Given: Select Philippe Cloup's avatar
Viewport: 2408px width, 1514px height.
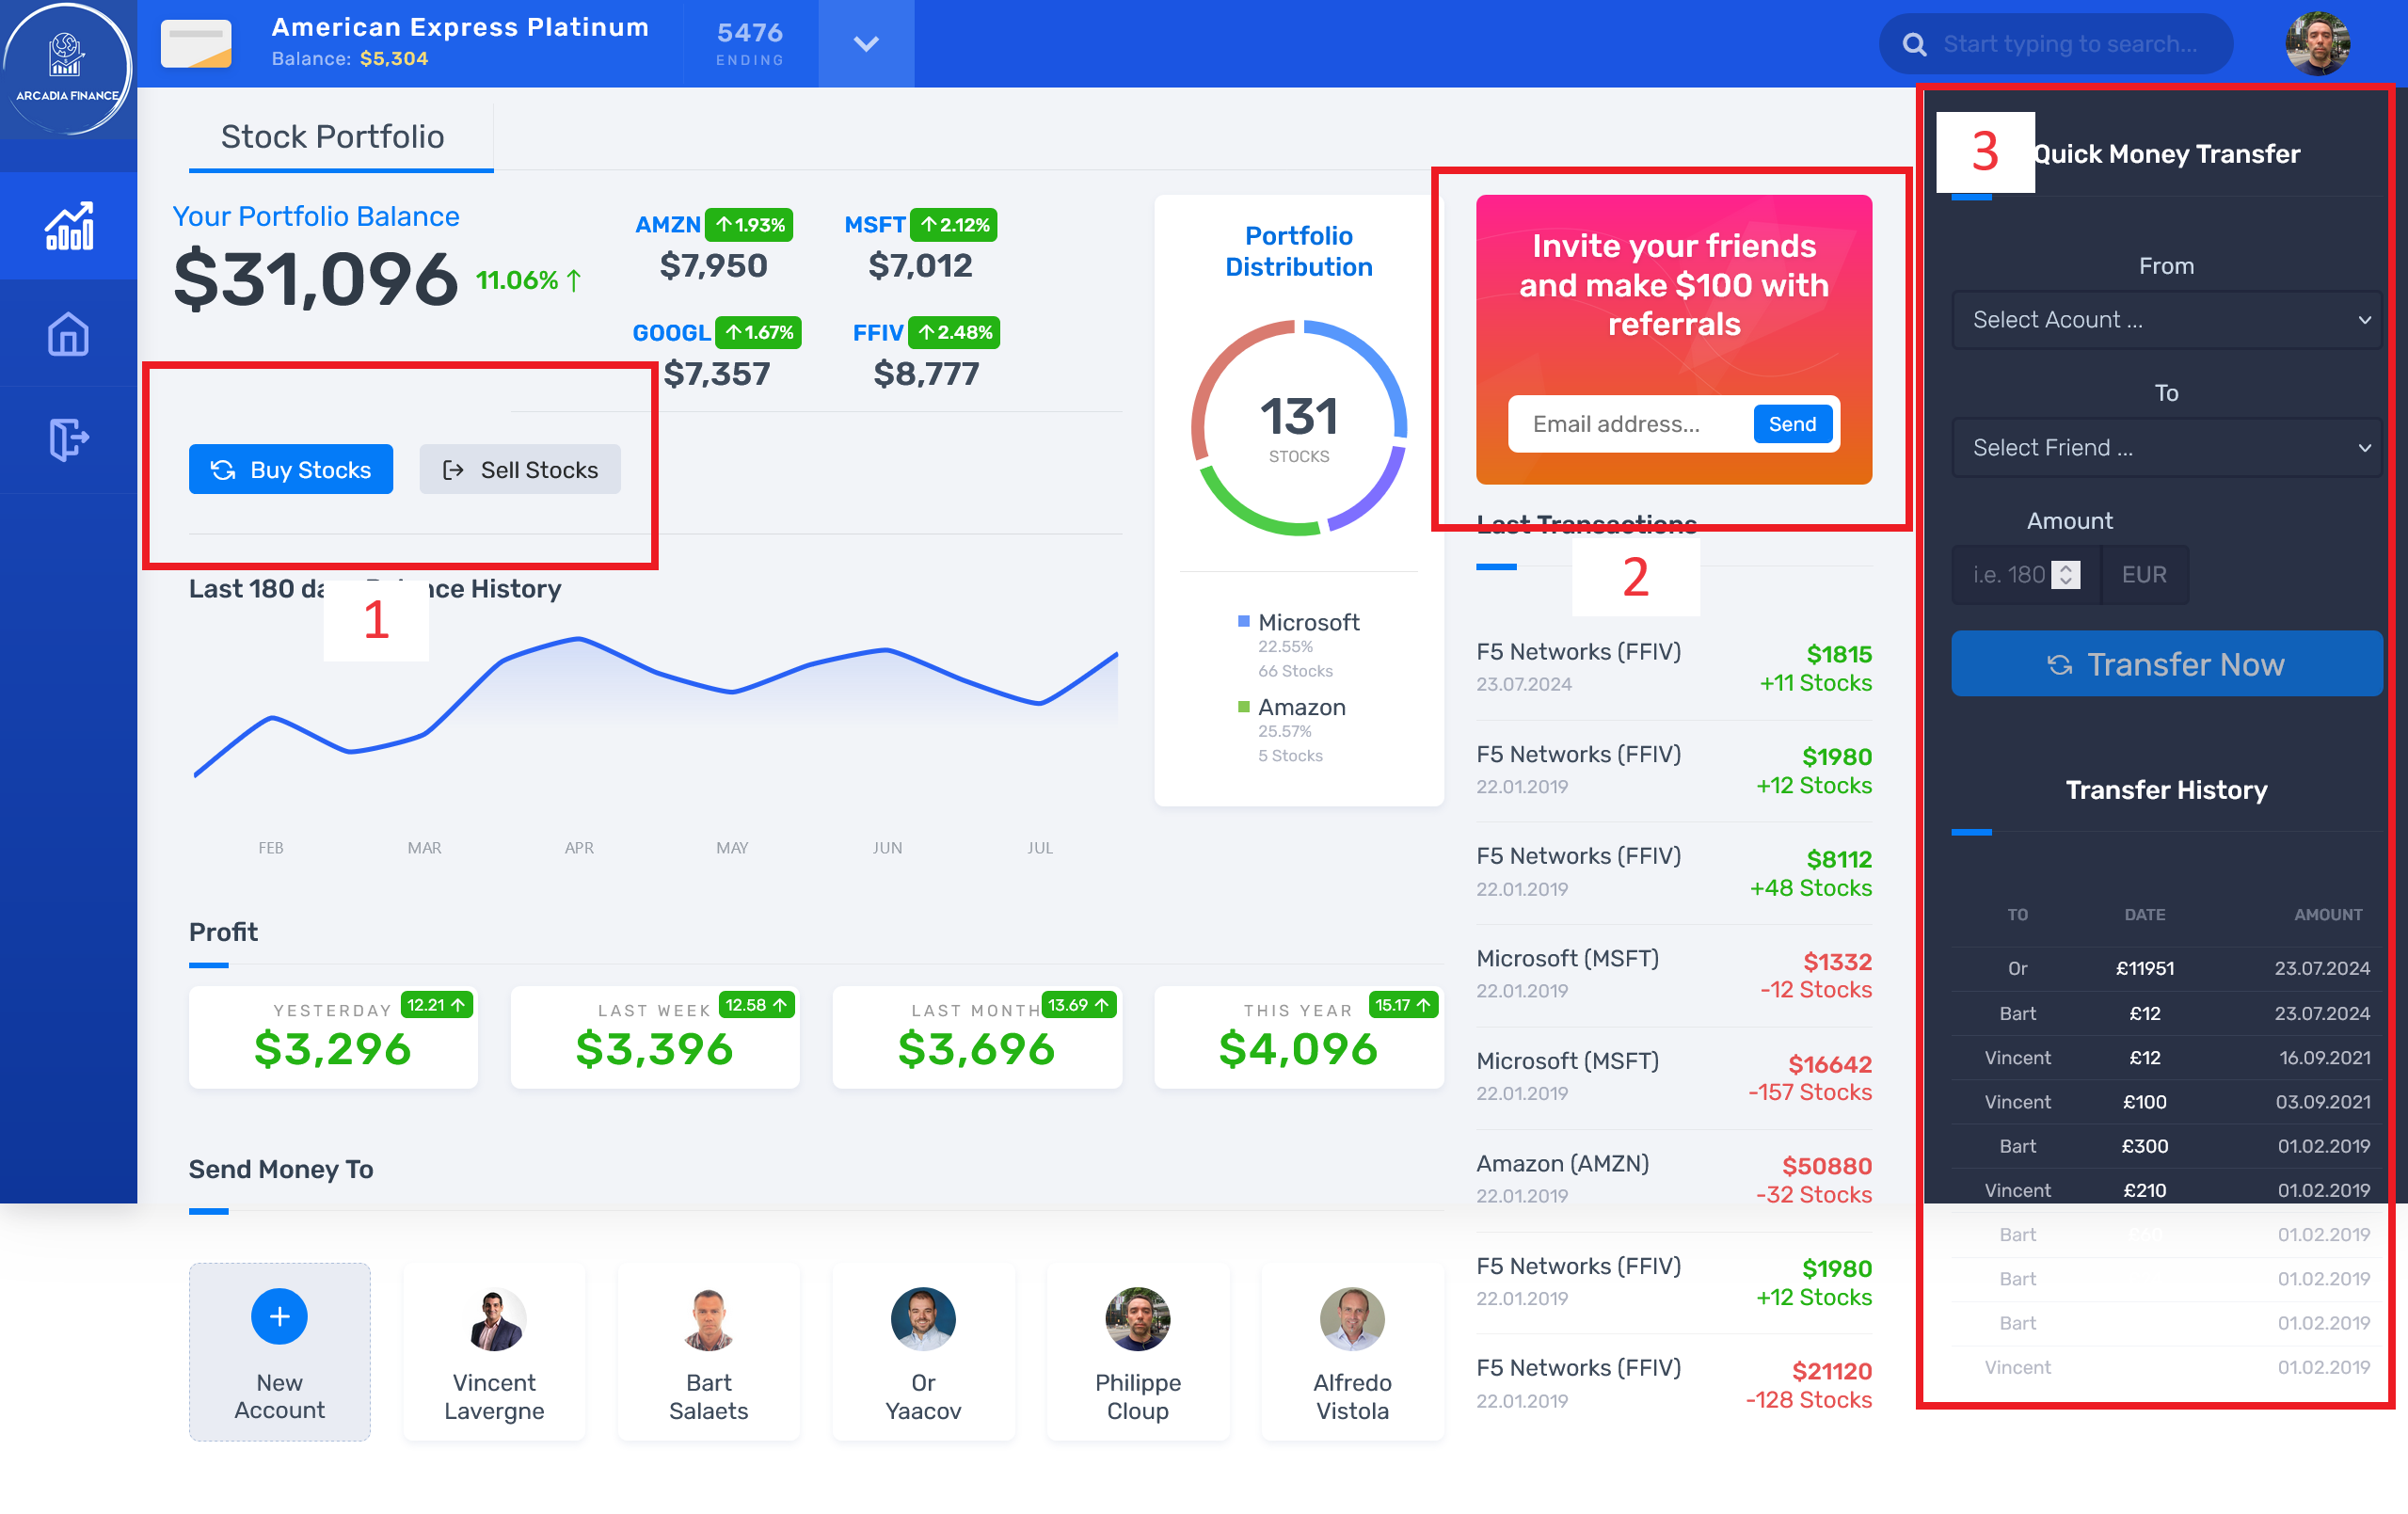Looking at the screenshot, I should [1138, 1320].
